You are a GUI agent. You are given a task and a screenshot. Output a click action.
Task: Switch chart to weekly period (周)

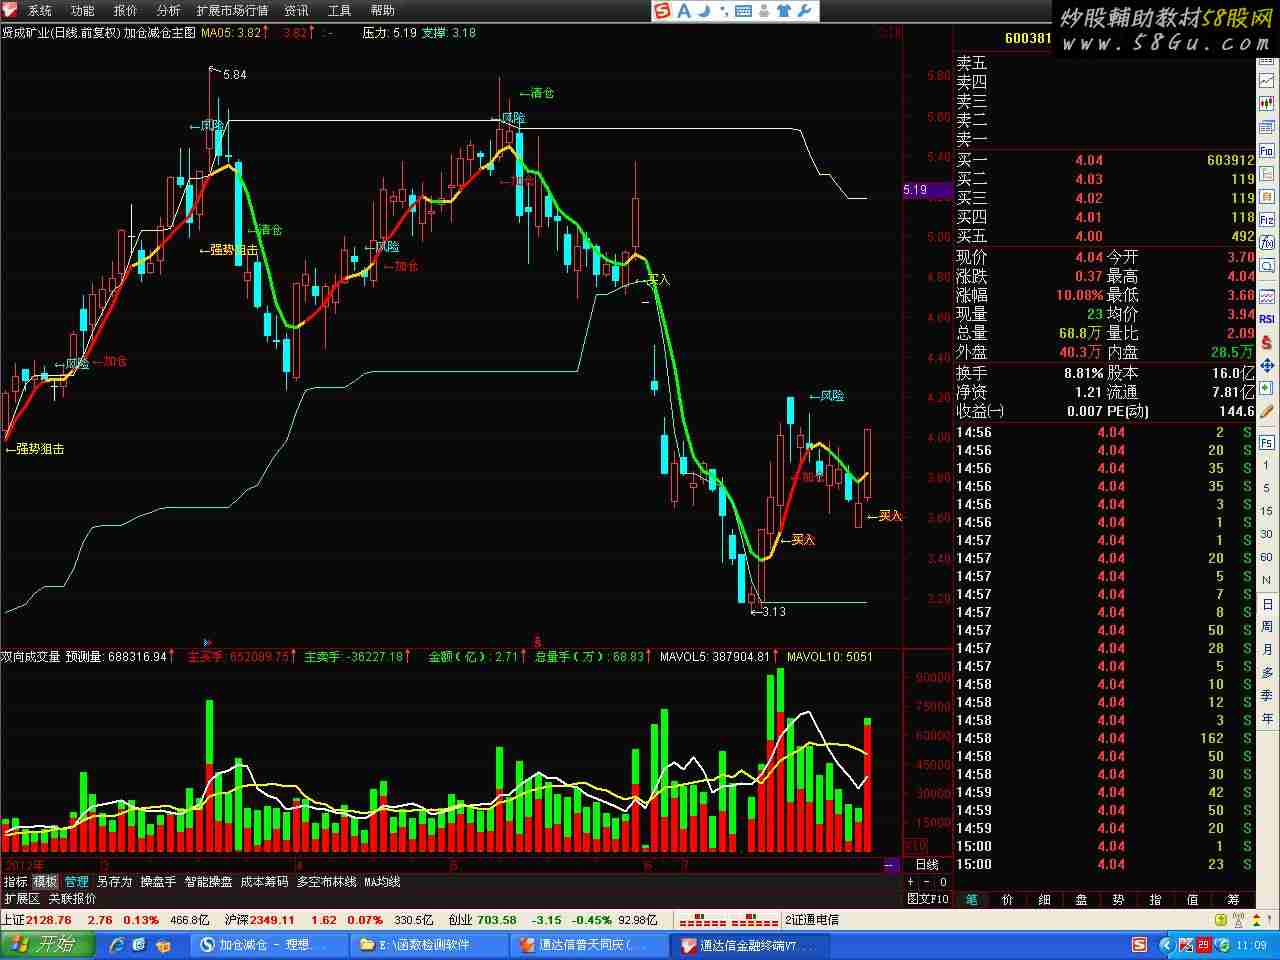coord(1267,627)
